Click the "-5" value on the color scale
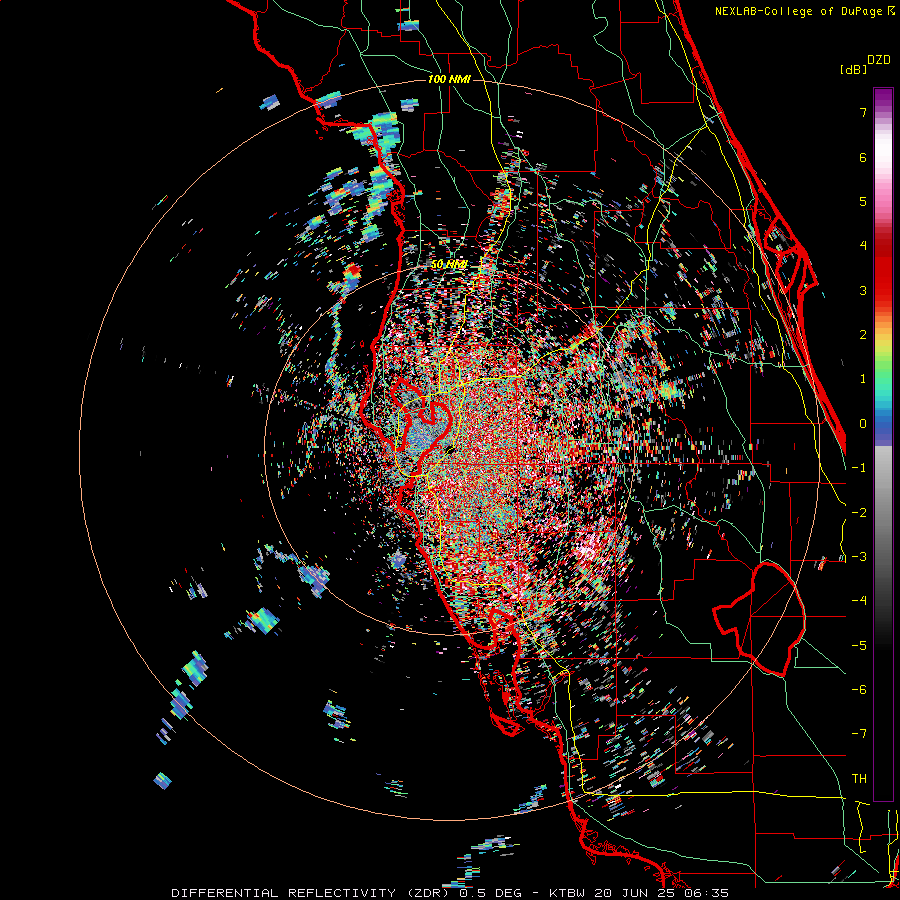Screen dimensions: 900x900 pos(859,646)
